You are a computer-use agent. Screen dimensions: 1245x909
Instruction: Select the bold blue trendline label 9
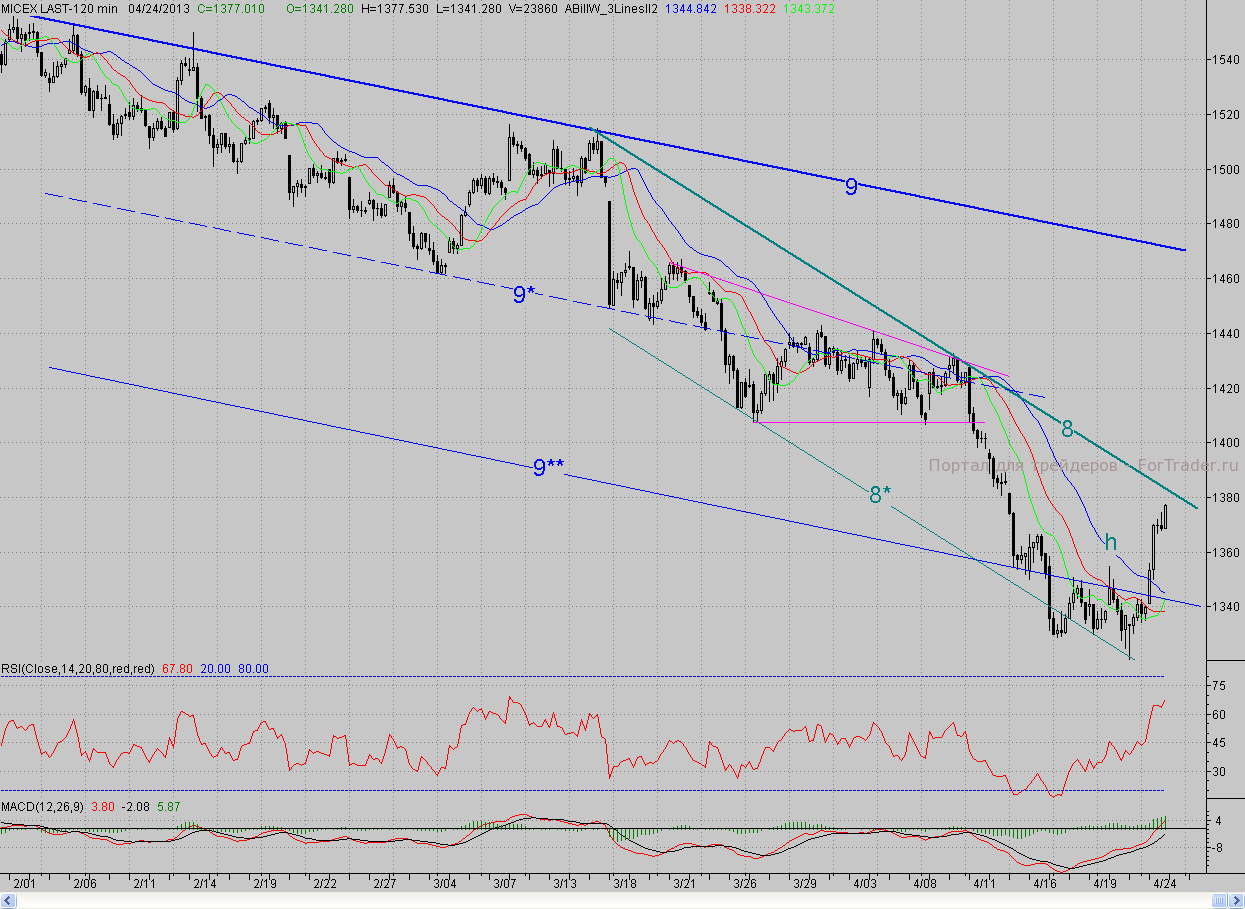[851, 186]
